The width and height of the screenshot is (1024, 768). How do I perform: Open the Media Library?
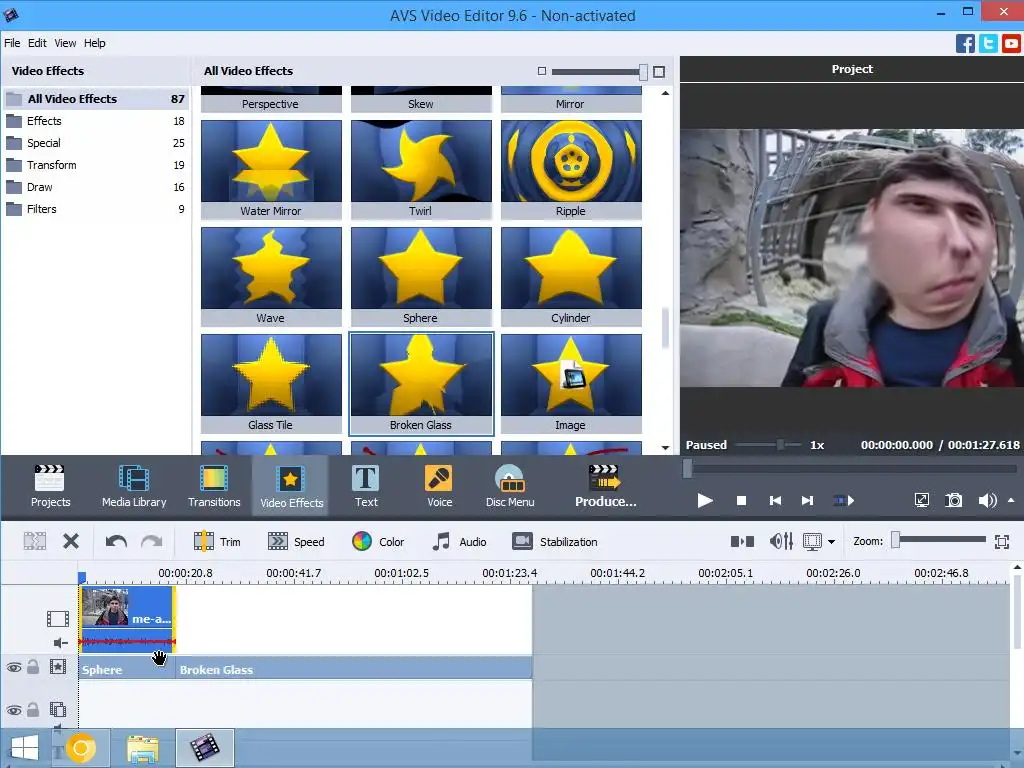[x=134, y=486]
